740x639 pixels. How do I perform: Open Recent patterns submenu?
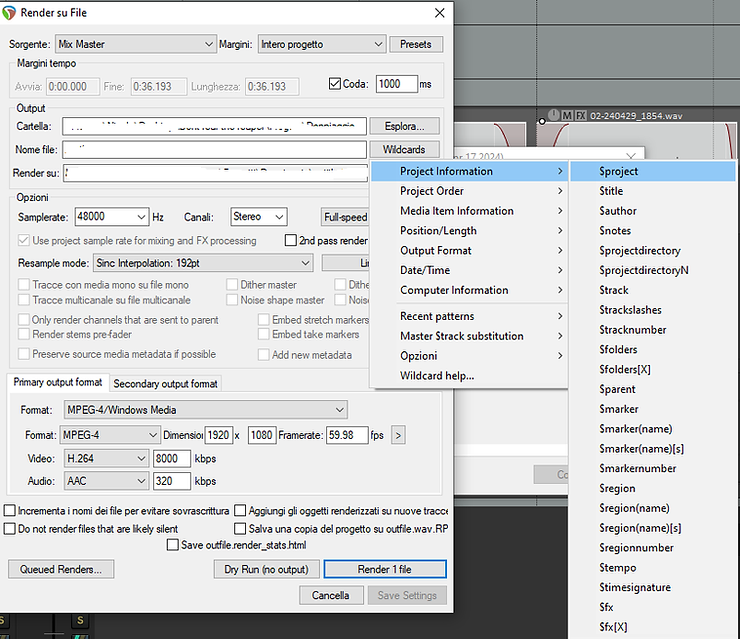470,316
